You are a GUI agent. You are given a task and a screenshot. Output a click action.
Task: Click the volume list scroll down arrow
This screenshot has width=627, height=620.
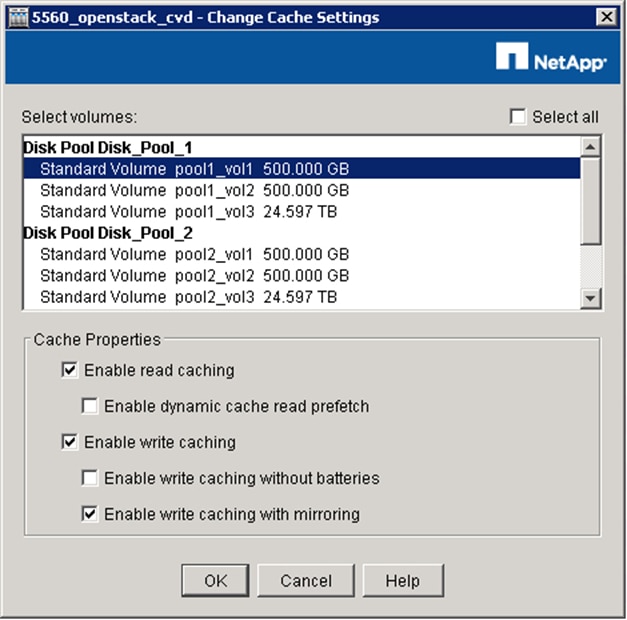(591, 298)
